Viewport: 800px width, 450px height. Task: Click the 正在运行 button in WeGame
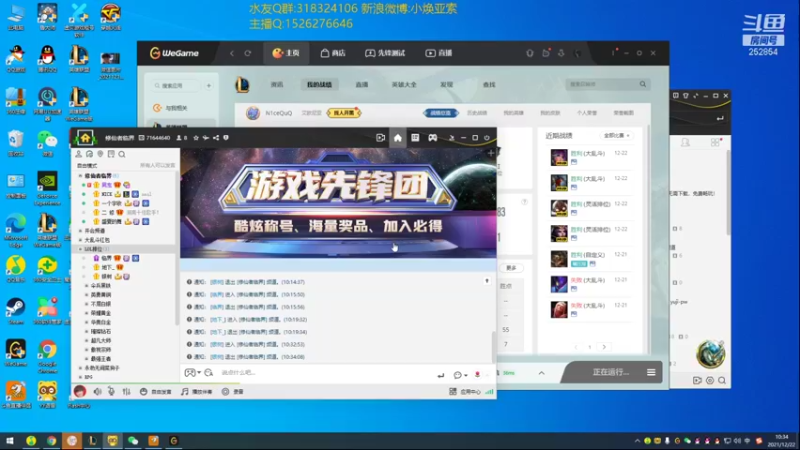pos(611,372)
